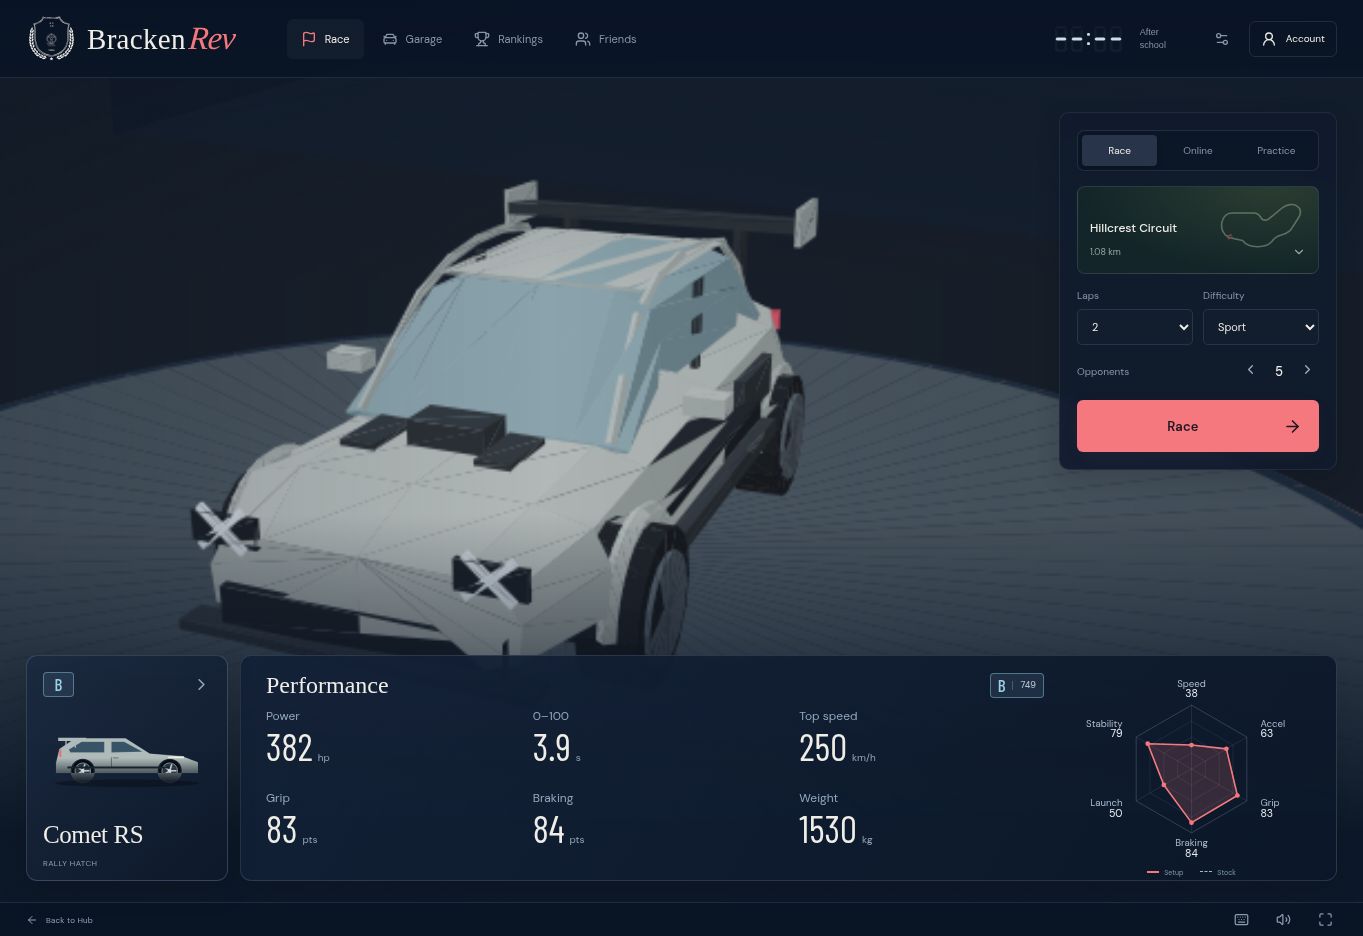Image resolution: width=1363 pixels, height=936 pixels.
Task: Open the Rankings tab
Action: coord(508,39)
